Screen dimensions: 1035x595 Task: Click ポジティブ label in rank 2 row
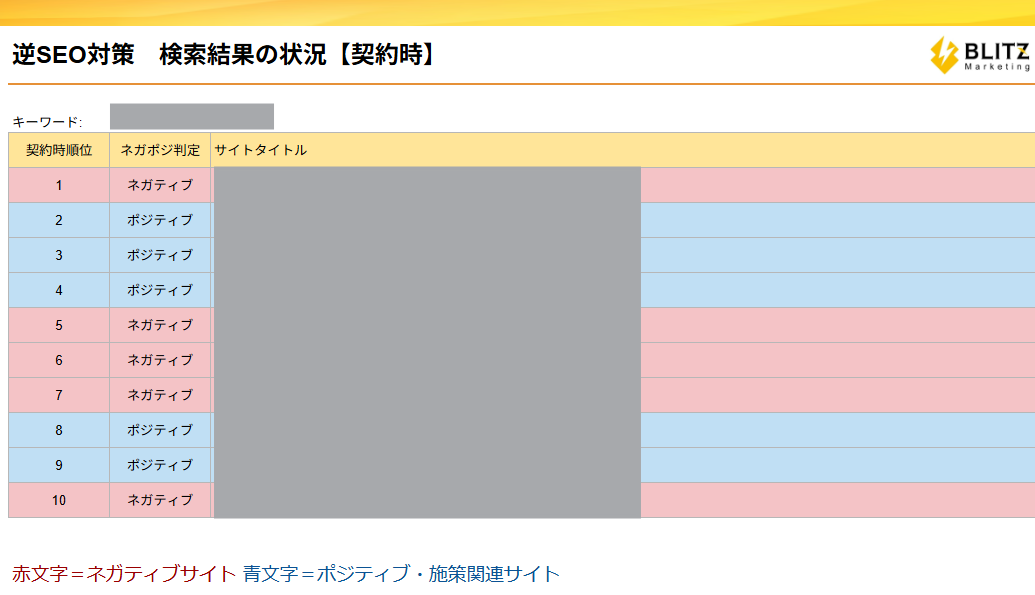tap(160, 220)
